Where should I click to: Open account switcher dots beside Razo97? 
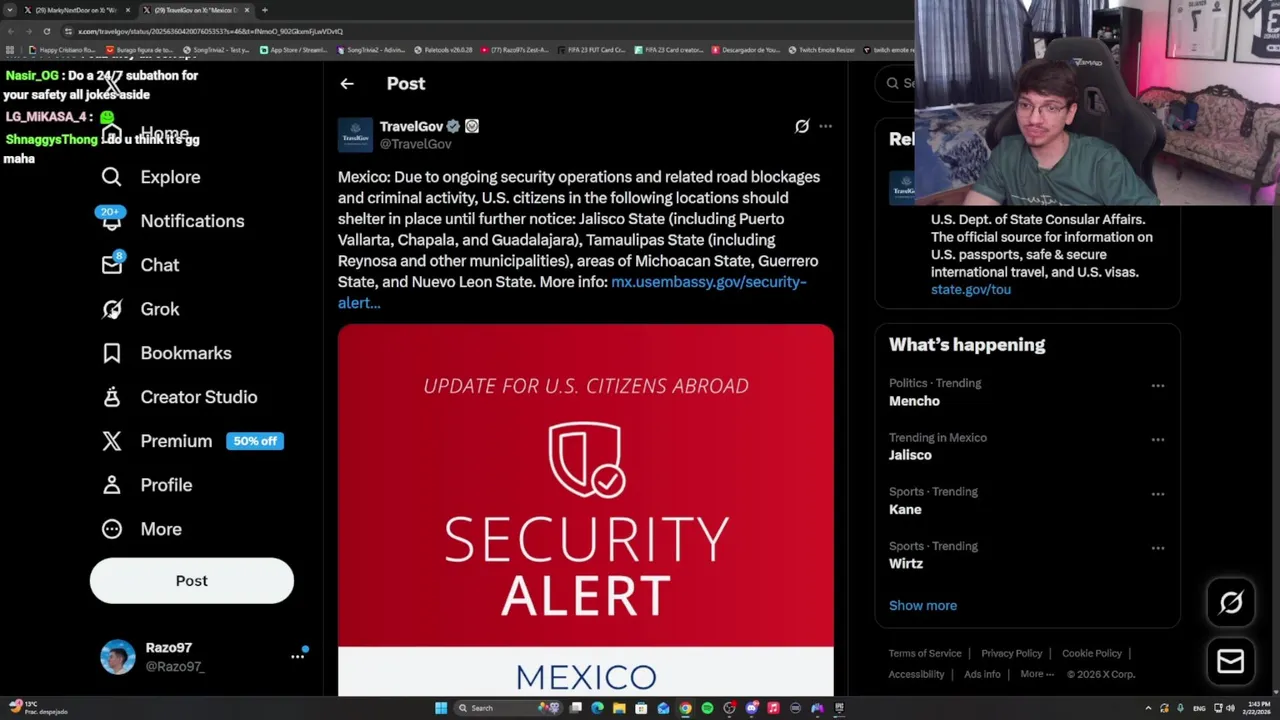coord(297,657)
